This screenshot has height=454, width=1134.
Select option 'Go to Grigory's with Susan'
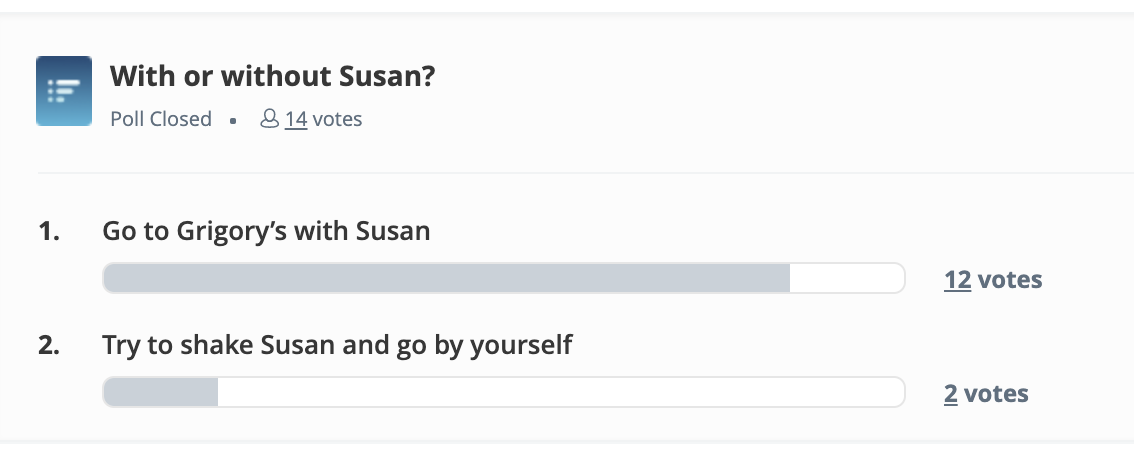coord(266,231)
